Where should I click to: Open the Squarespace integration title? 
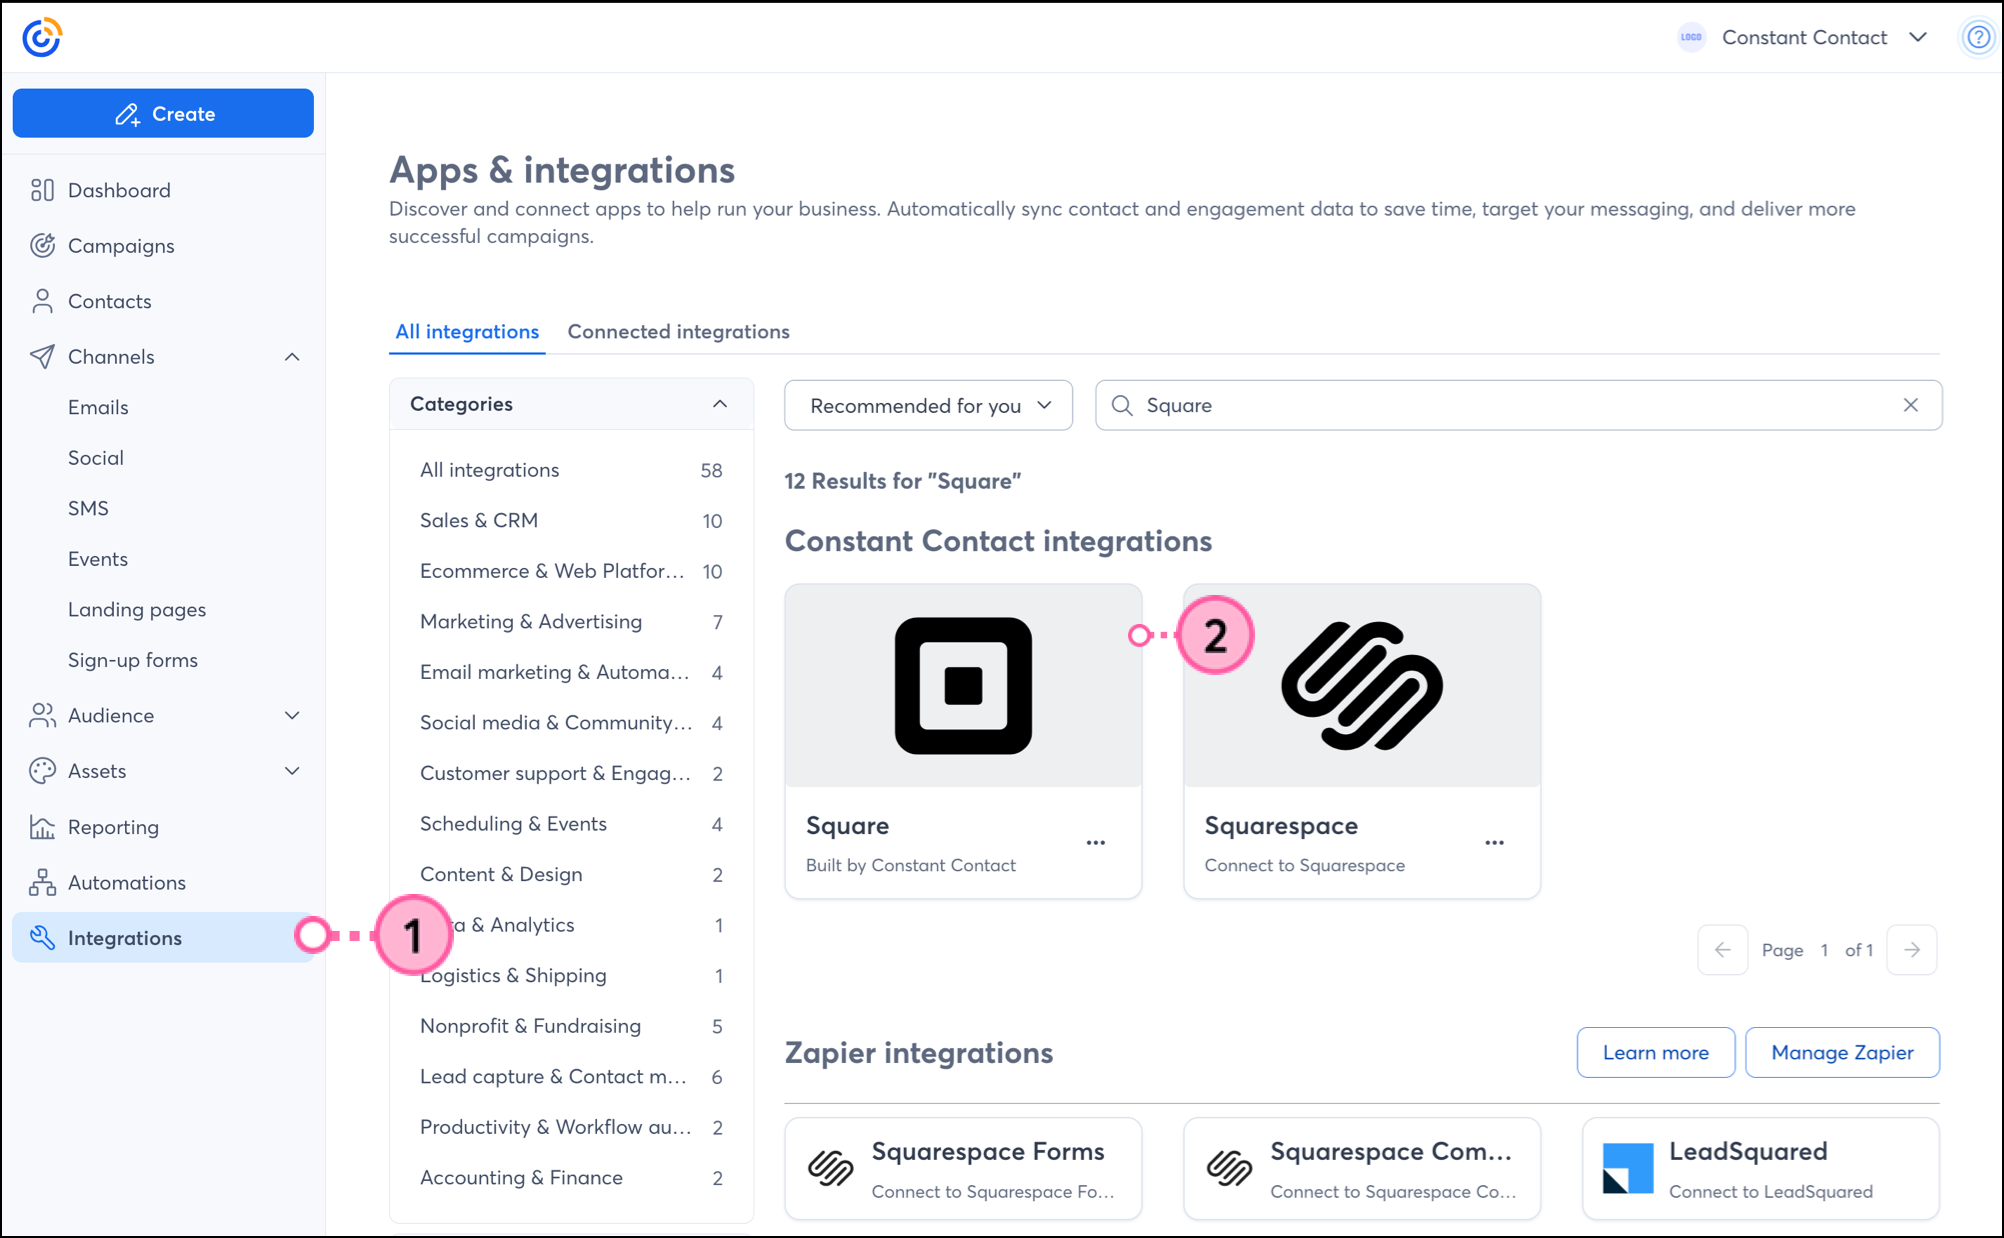[x=1281, y=825]
